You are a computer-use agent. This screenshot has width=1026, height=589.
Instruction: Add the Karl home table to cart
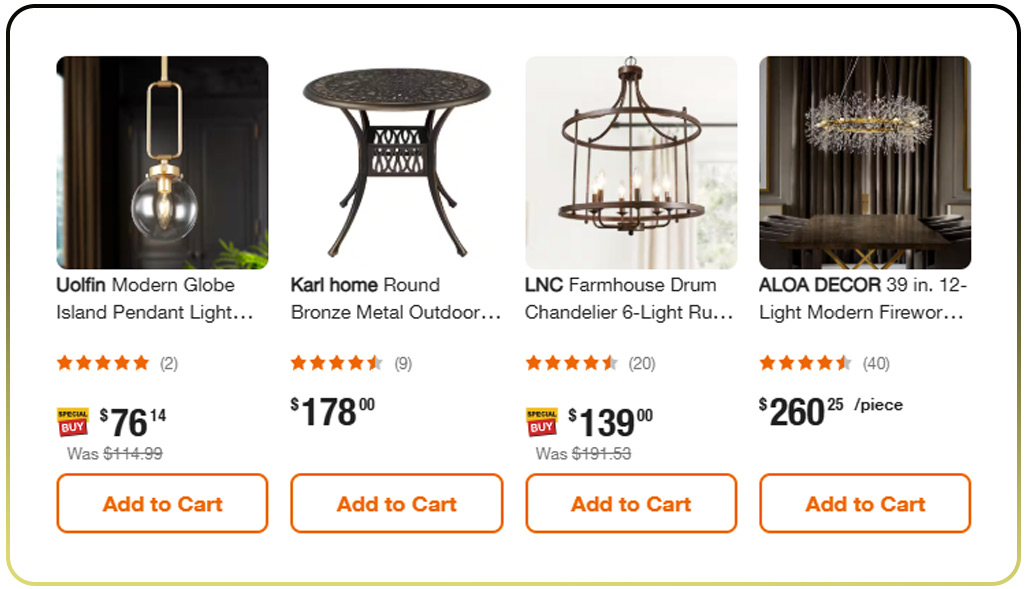[396, 503]
